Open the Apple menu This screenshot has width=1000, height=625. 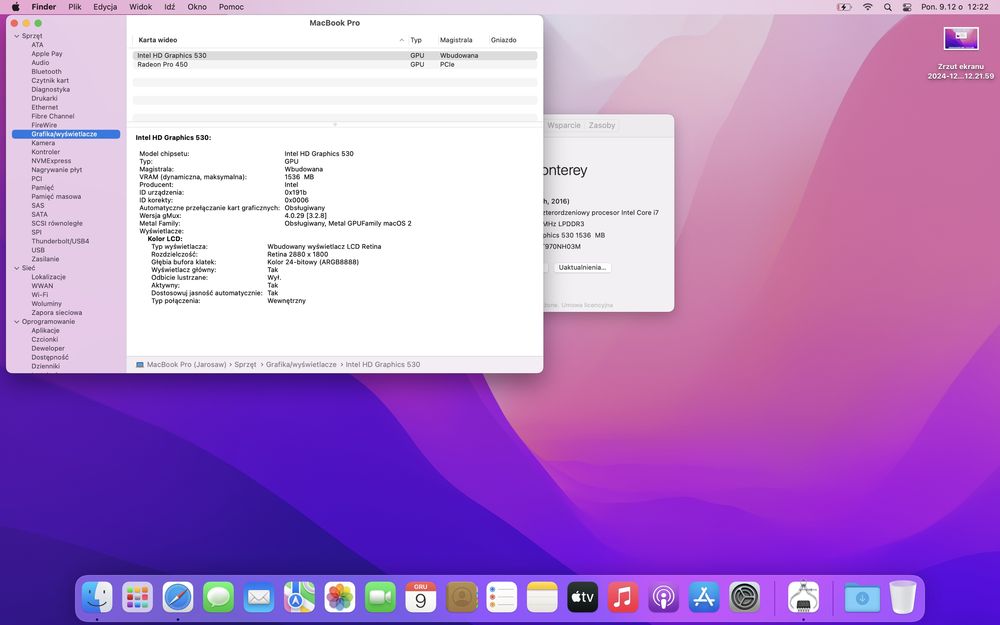(15, 7)
